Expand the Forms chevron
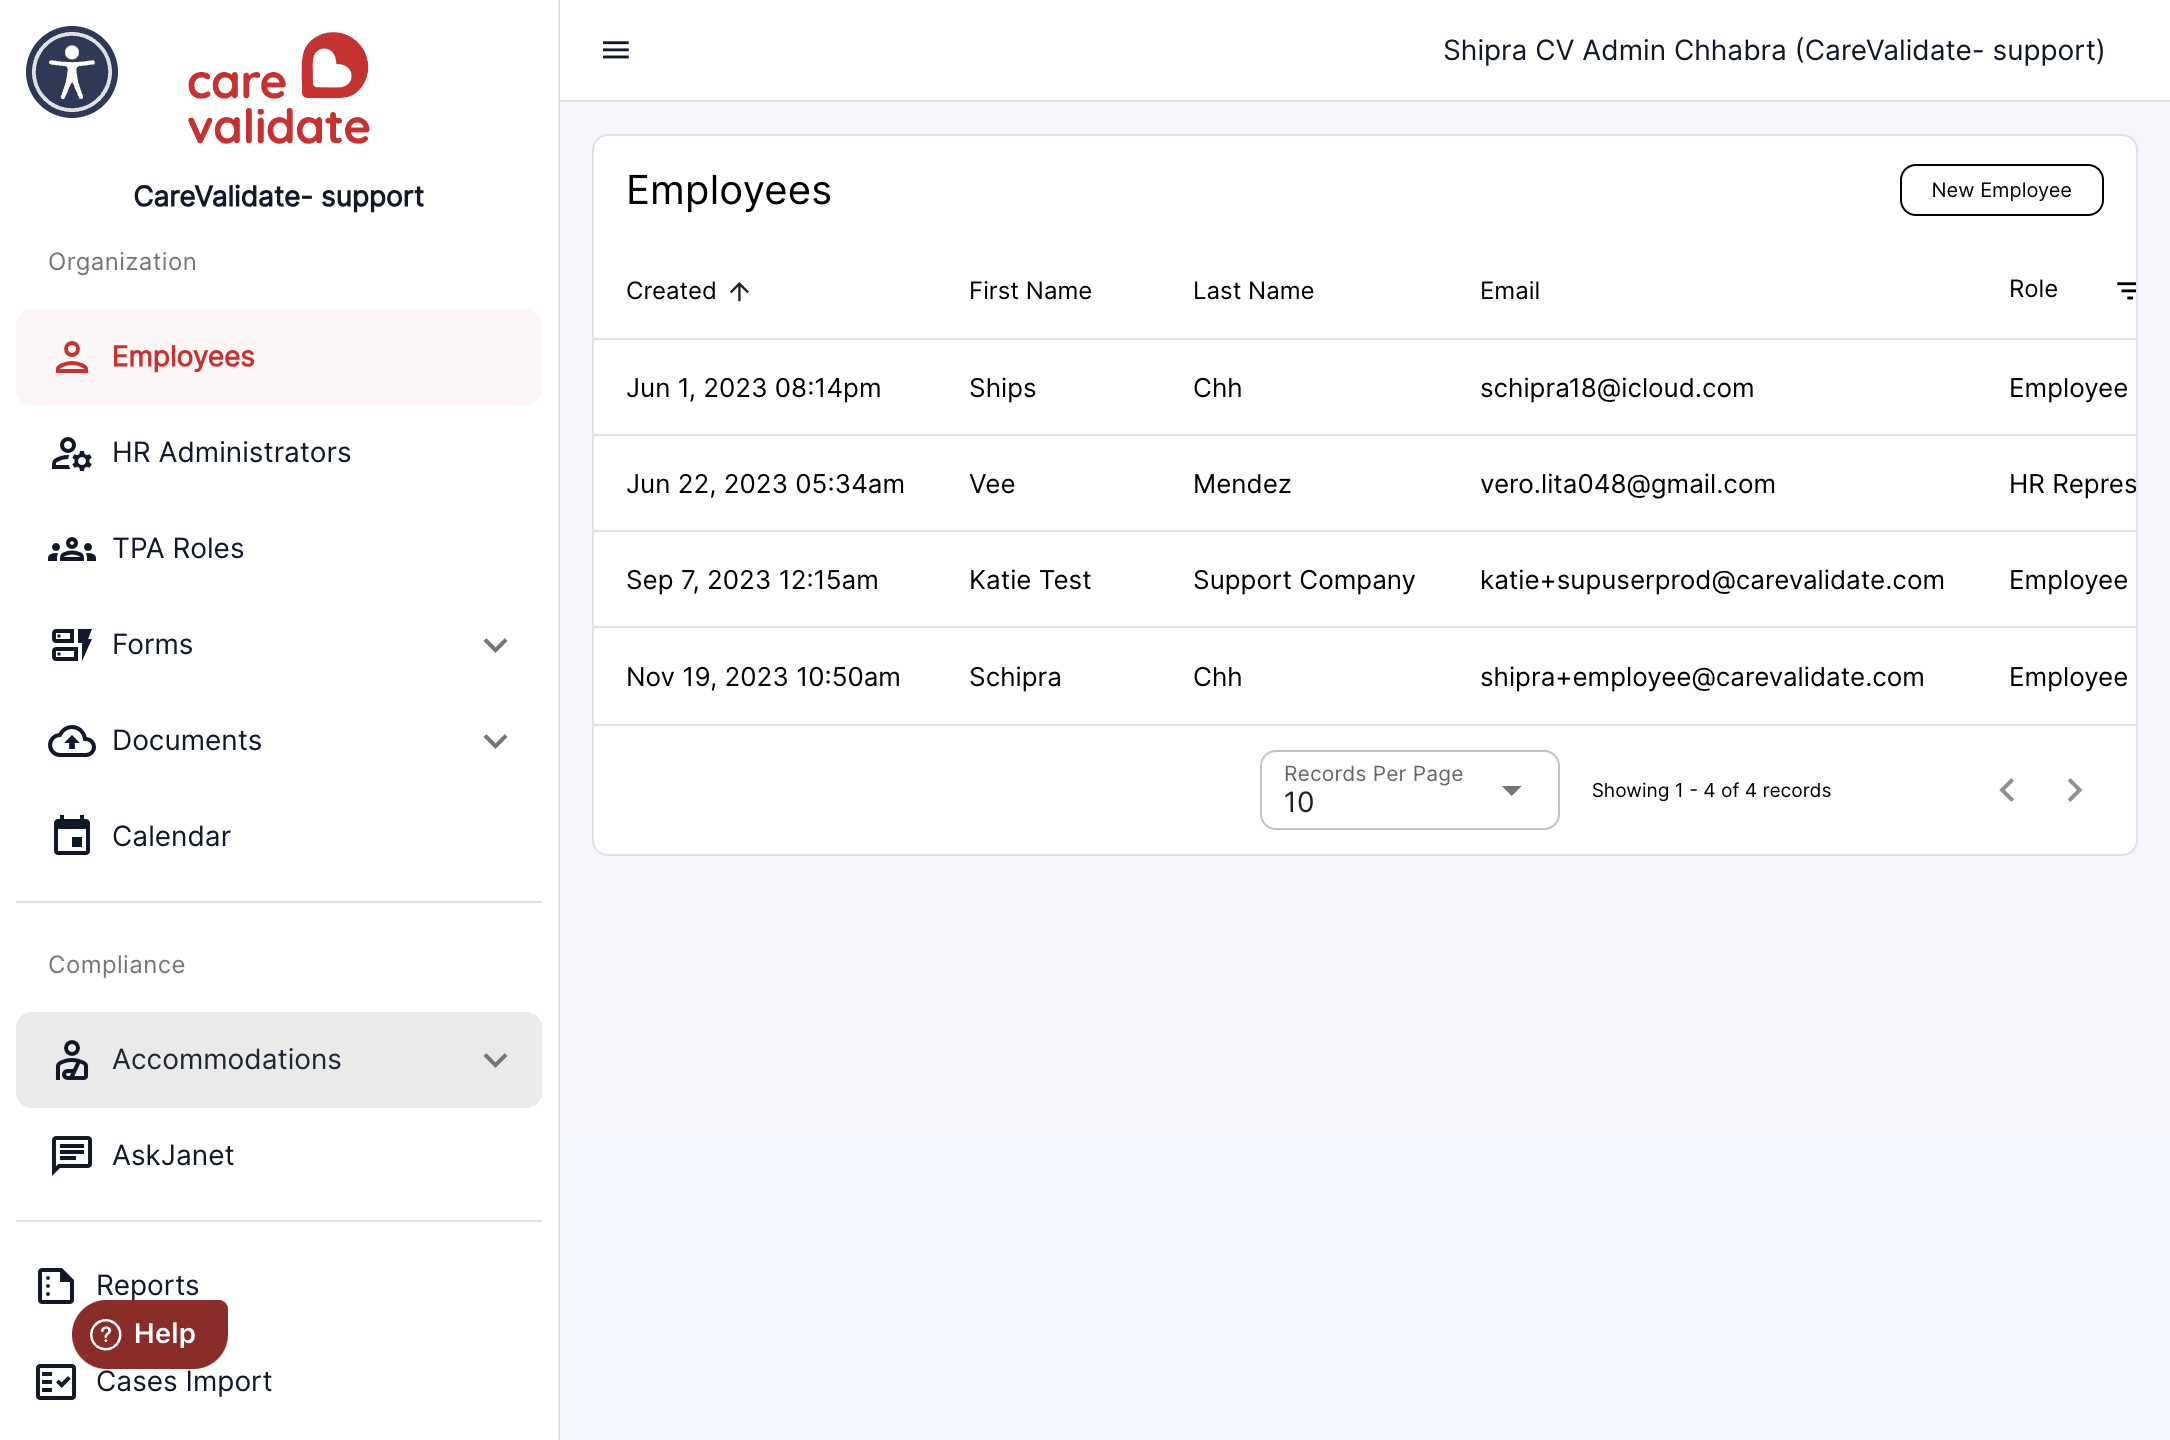This screenshot has width=2170, height=1440. coord(496,645)
